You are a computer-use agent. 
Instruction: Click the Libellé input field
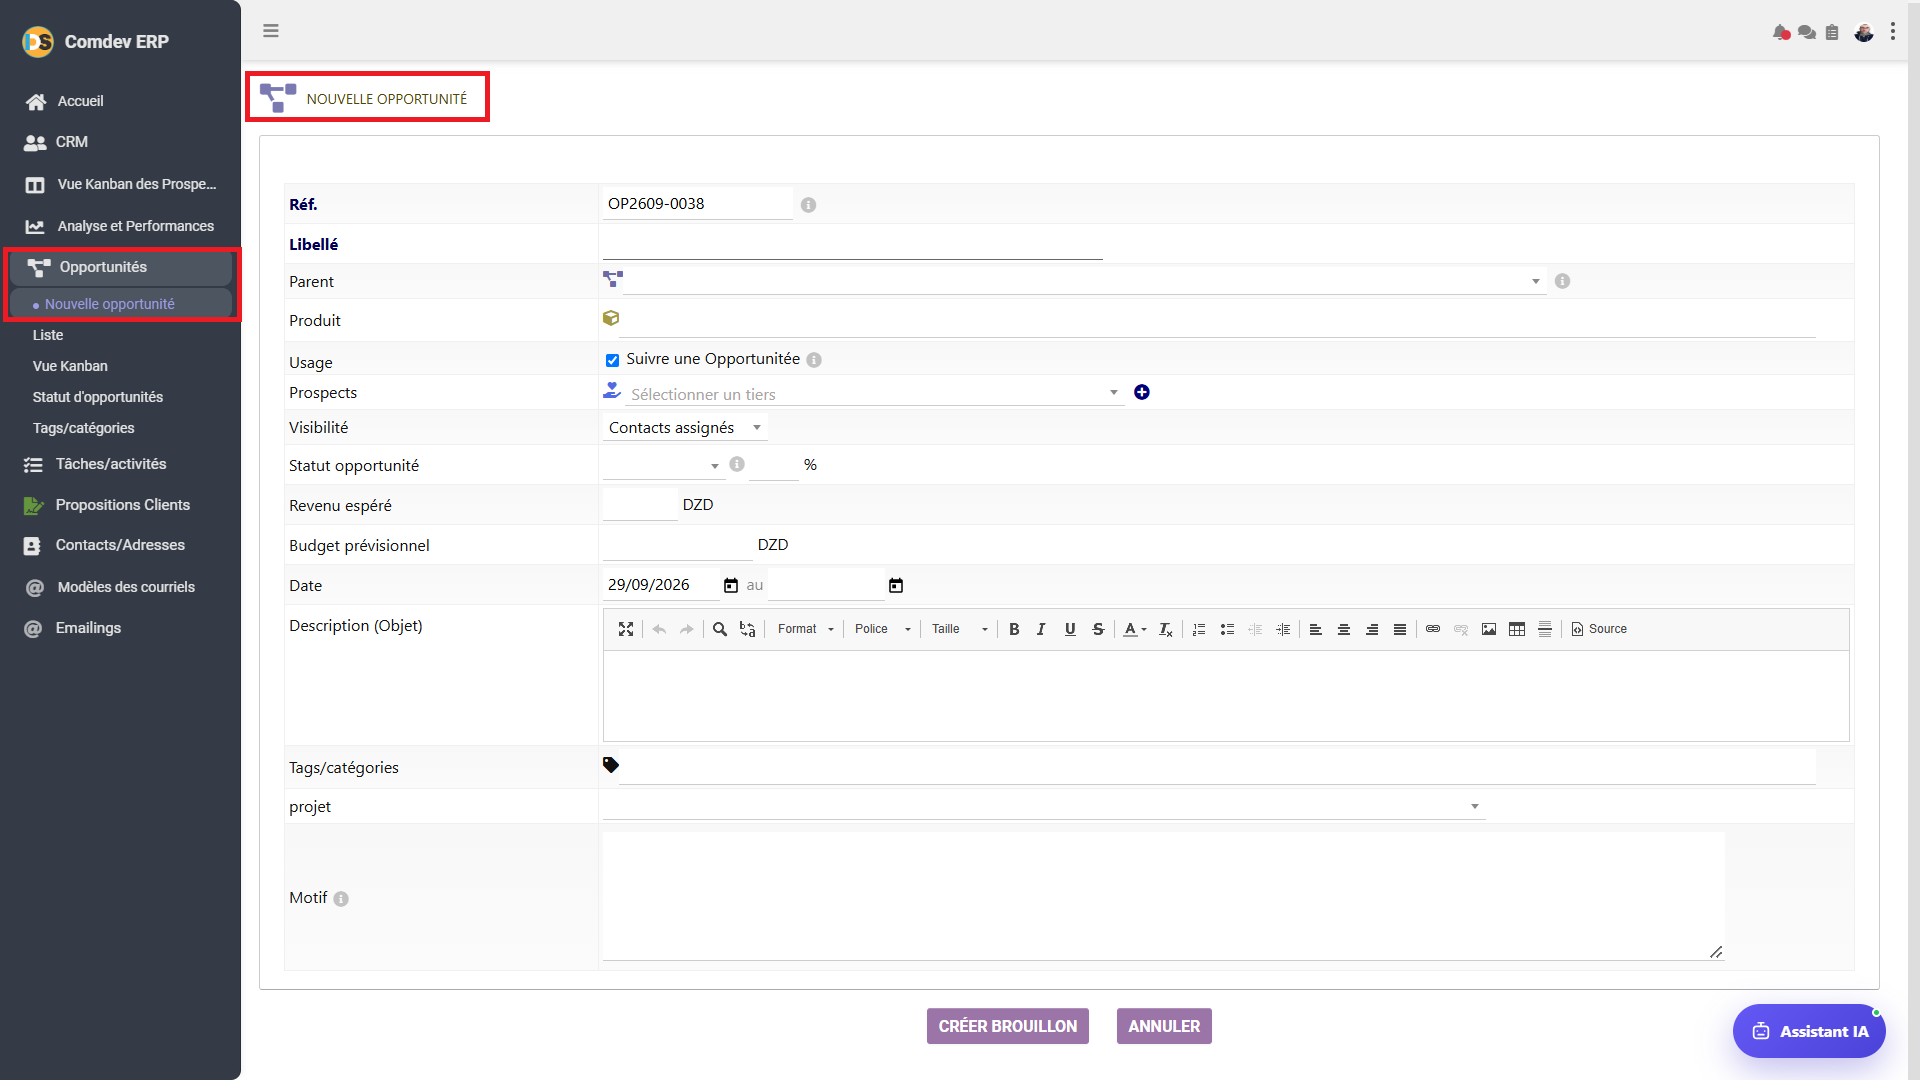coord(853,245)
